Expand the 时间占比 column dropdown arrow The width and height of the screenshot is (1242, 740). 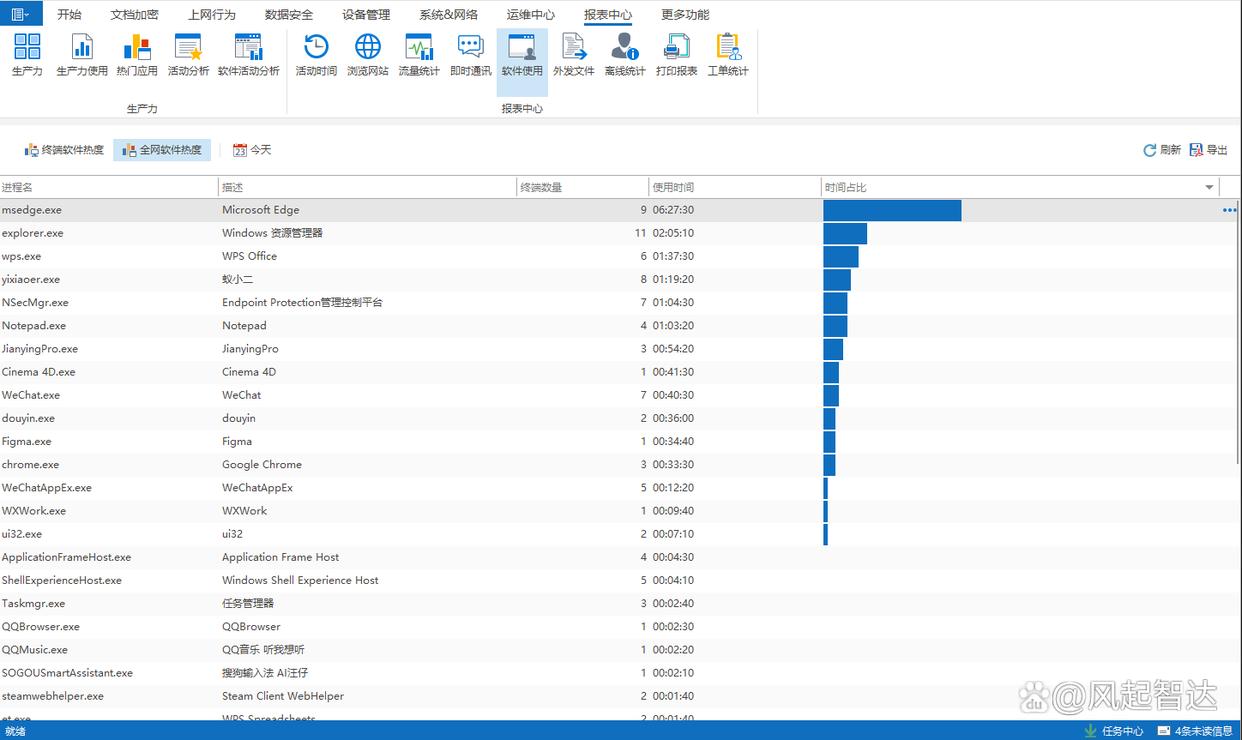(1209, 187)
